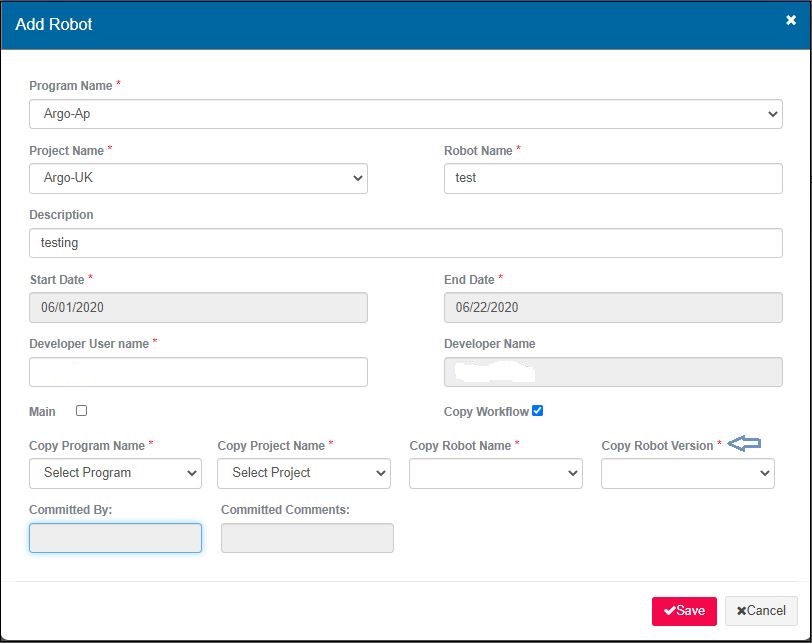Open the Copy Robot Name dropdown
Screen dimensions: 812x643
coord(495,473)
